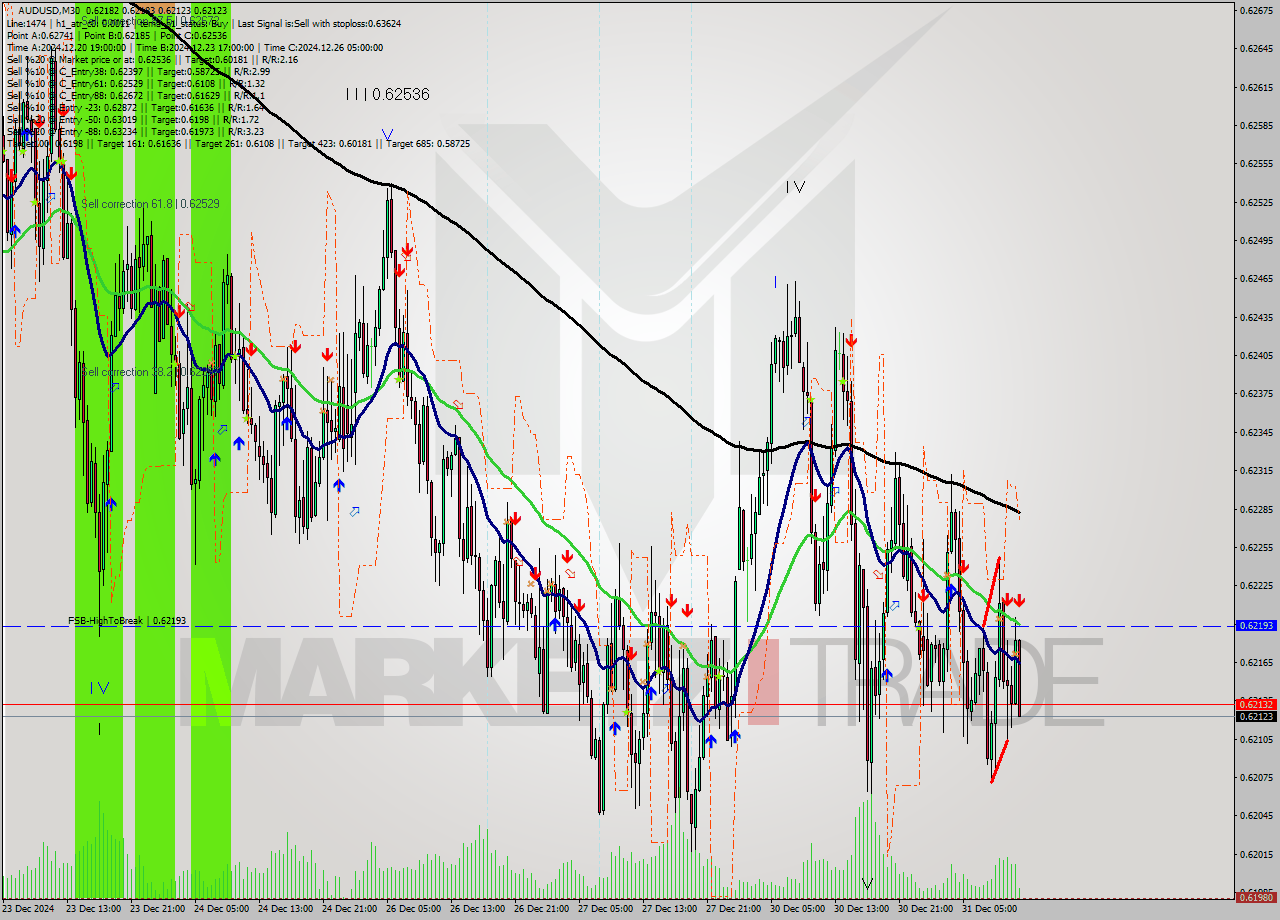The height and width of the screenshot is (920, 1280).
Task: Click the 0.62645 price axis label
Action: 1256,48
